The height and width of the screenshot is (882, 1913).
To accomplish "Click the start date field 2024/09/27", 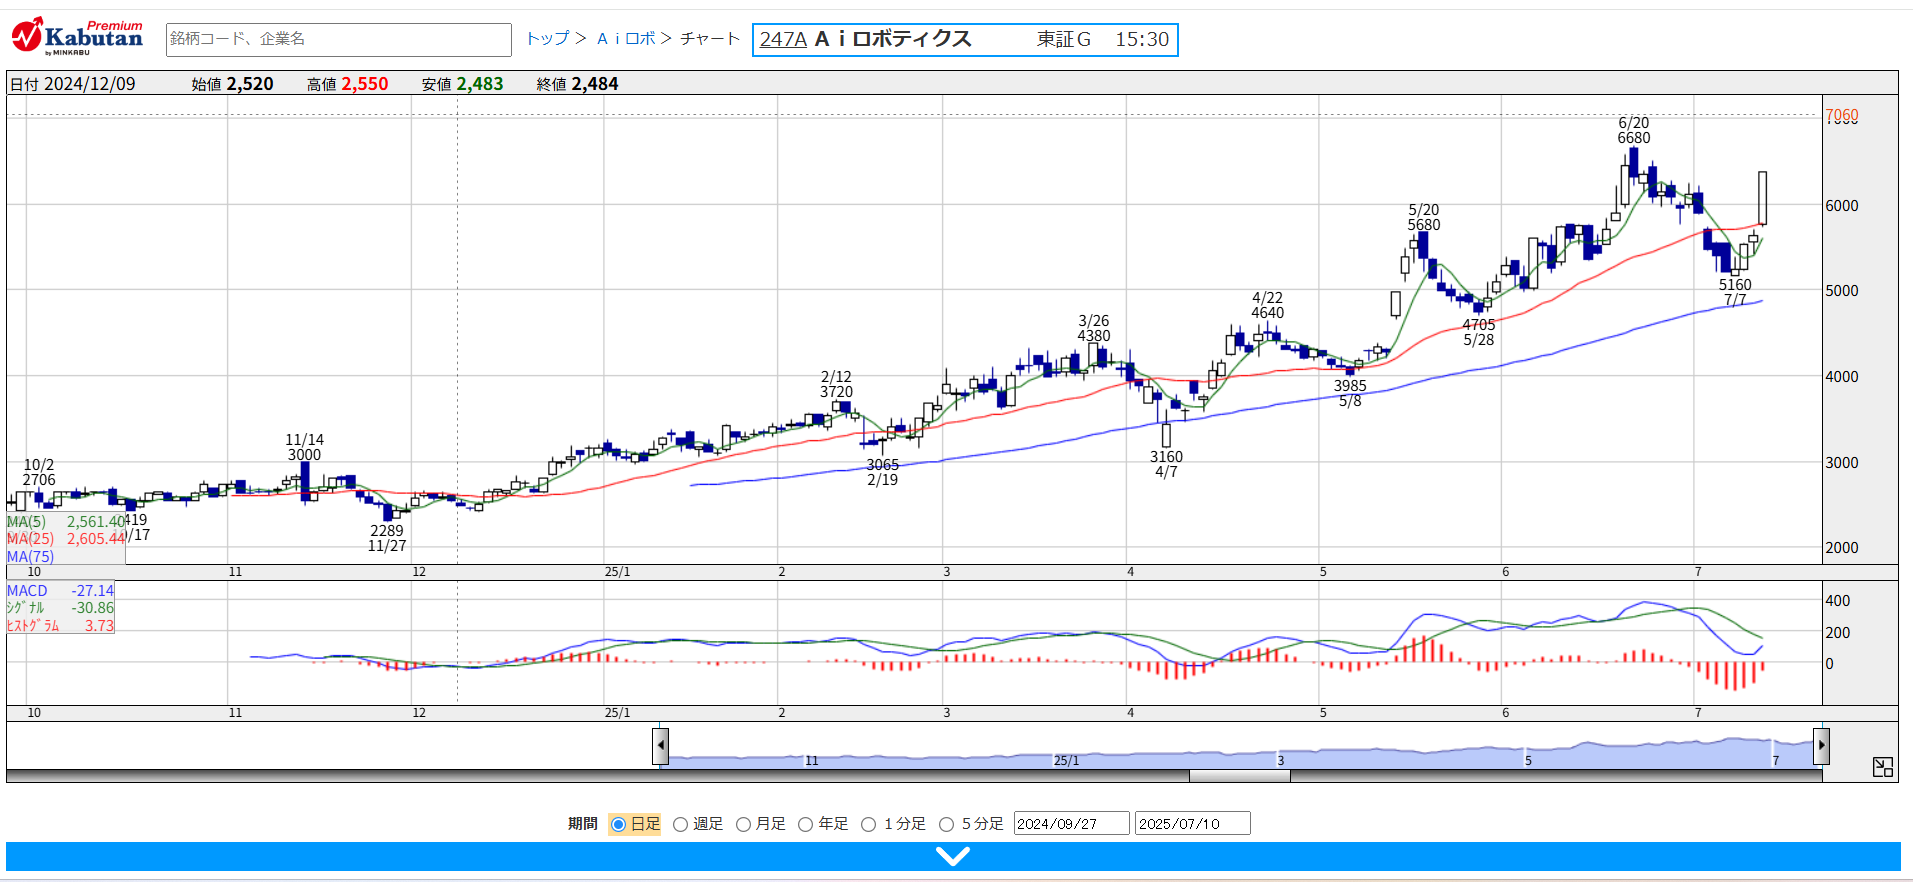I will (1071, 823).
